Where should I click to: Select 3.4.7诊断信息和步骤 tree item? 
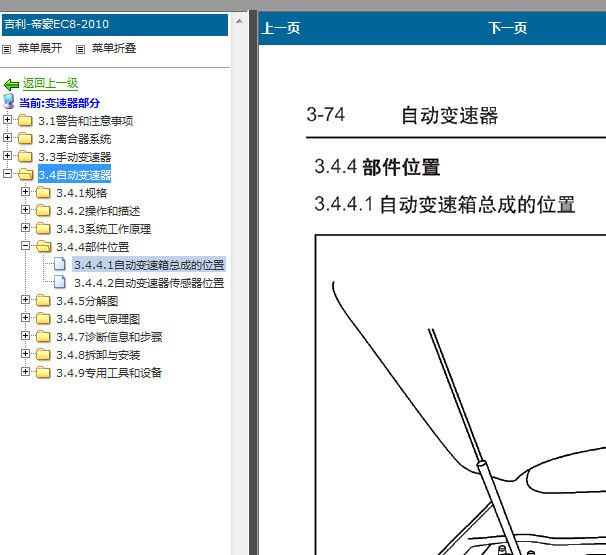[x=109, y=337]
